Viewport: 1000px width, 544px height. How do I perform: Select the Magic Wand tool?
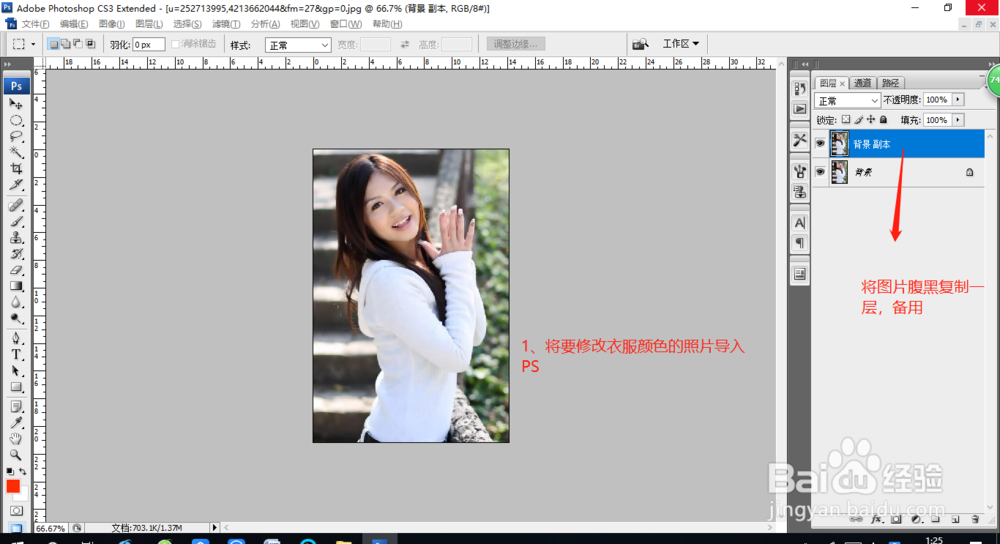[16, 152]
